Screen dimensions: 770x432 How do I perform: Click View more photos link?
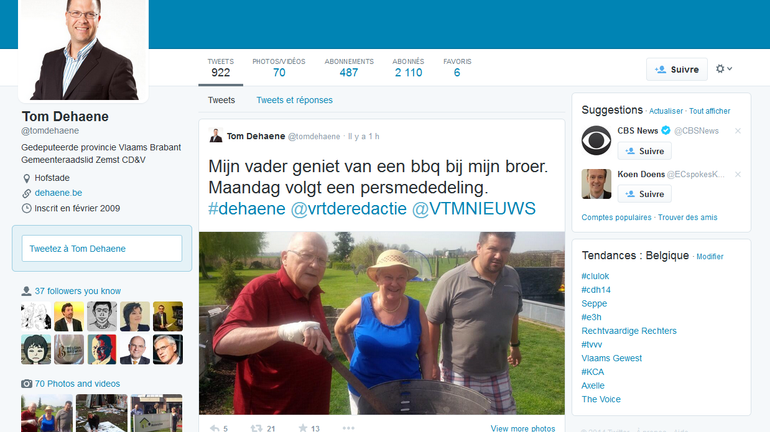click(x=522, y=428)
